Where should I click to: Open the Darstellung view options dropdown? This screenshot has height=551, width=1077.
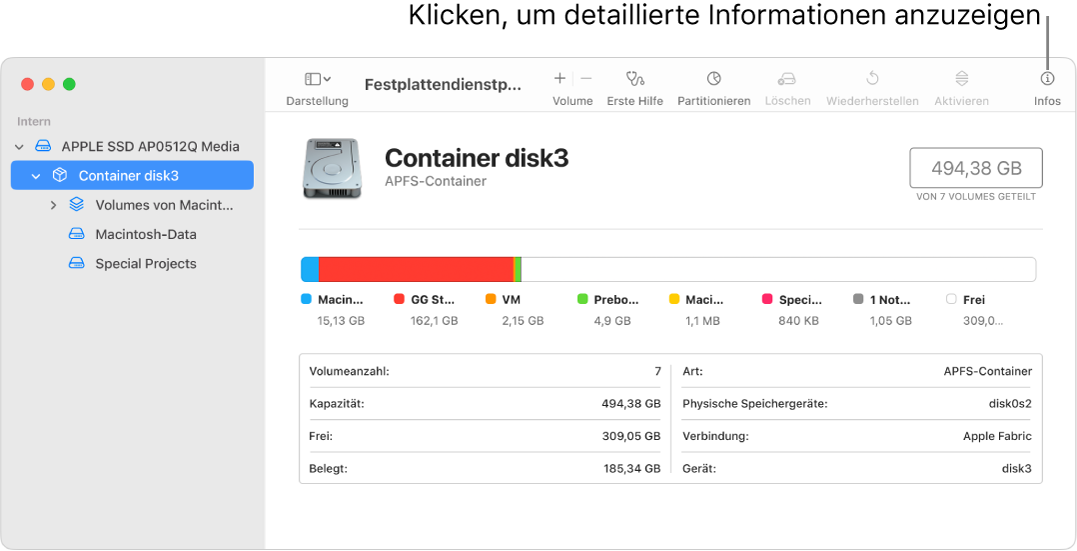click(317, 79)
